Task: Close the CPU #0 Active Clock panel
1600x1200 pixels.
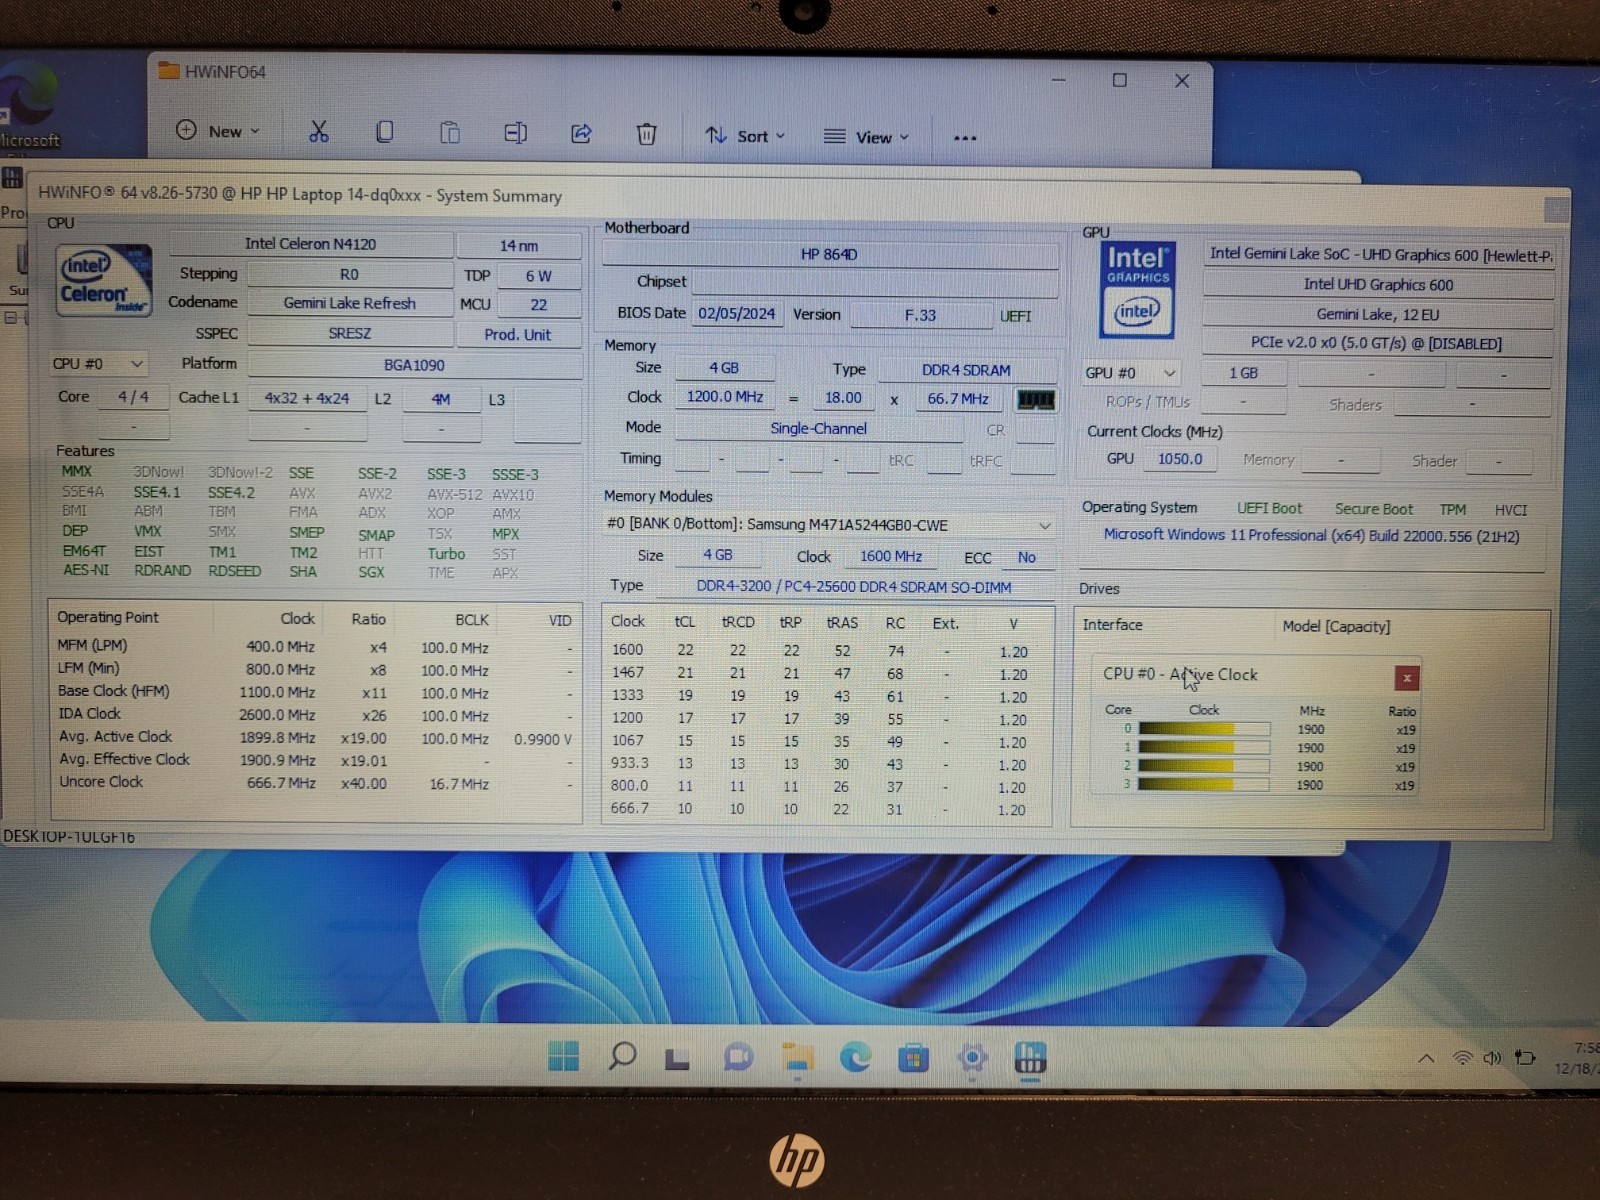Action: (1406, 678)
